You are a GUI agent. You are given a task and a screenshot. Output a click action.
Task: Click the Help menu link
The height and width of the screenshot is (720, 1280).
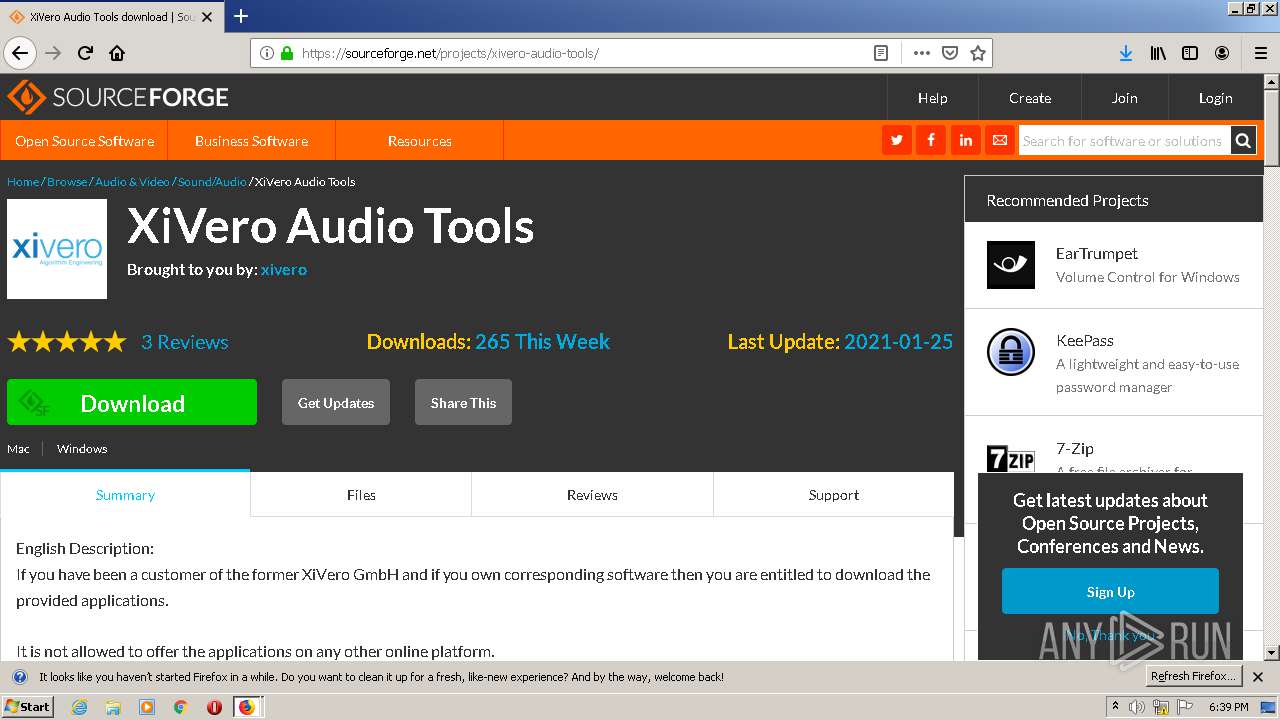coord(933,98)
